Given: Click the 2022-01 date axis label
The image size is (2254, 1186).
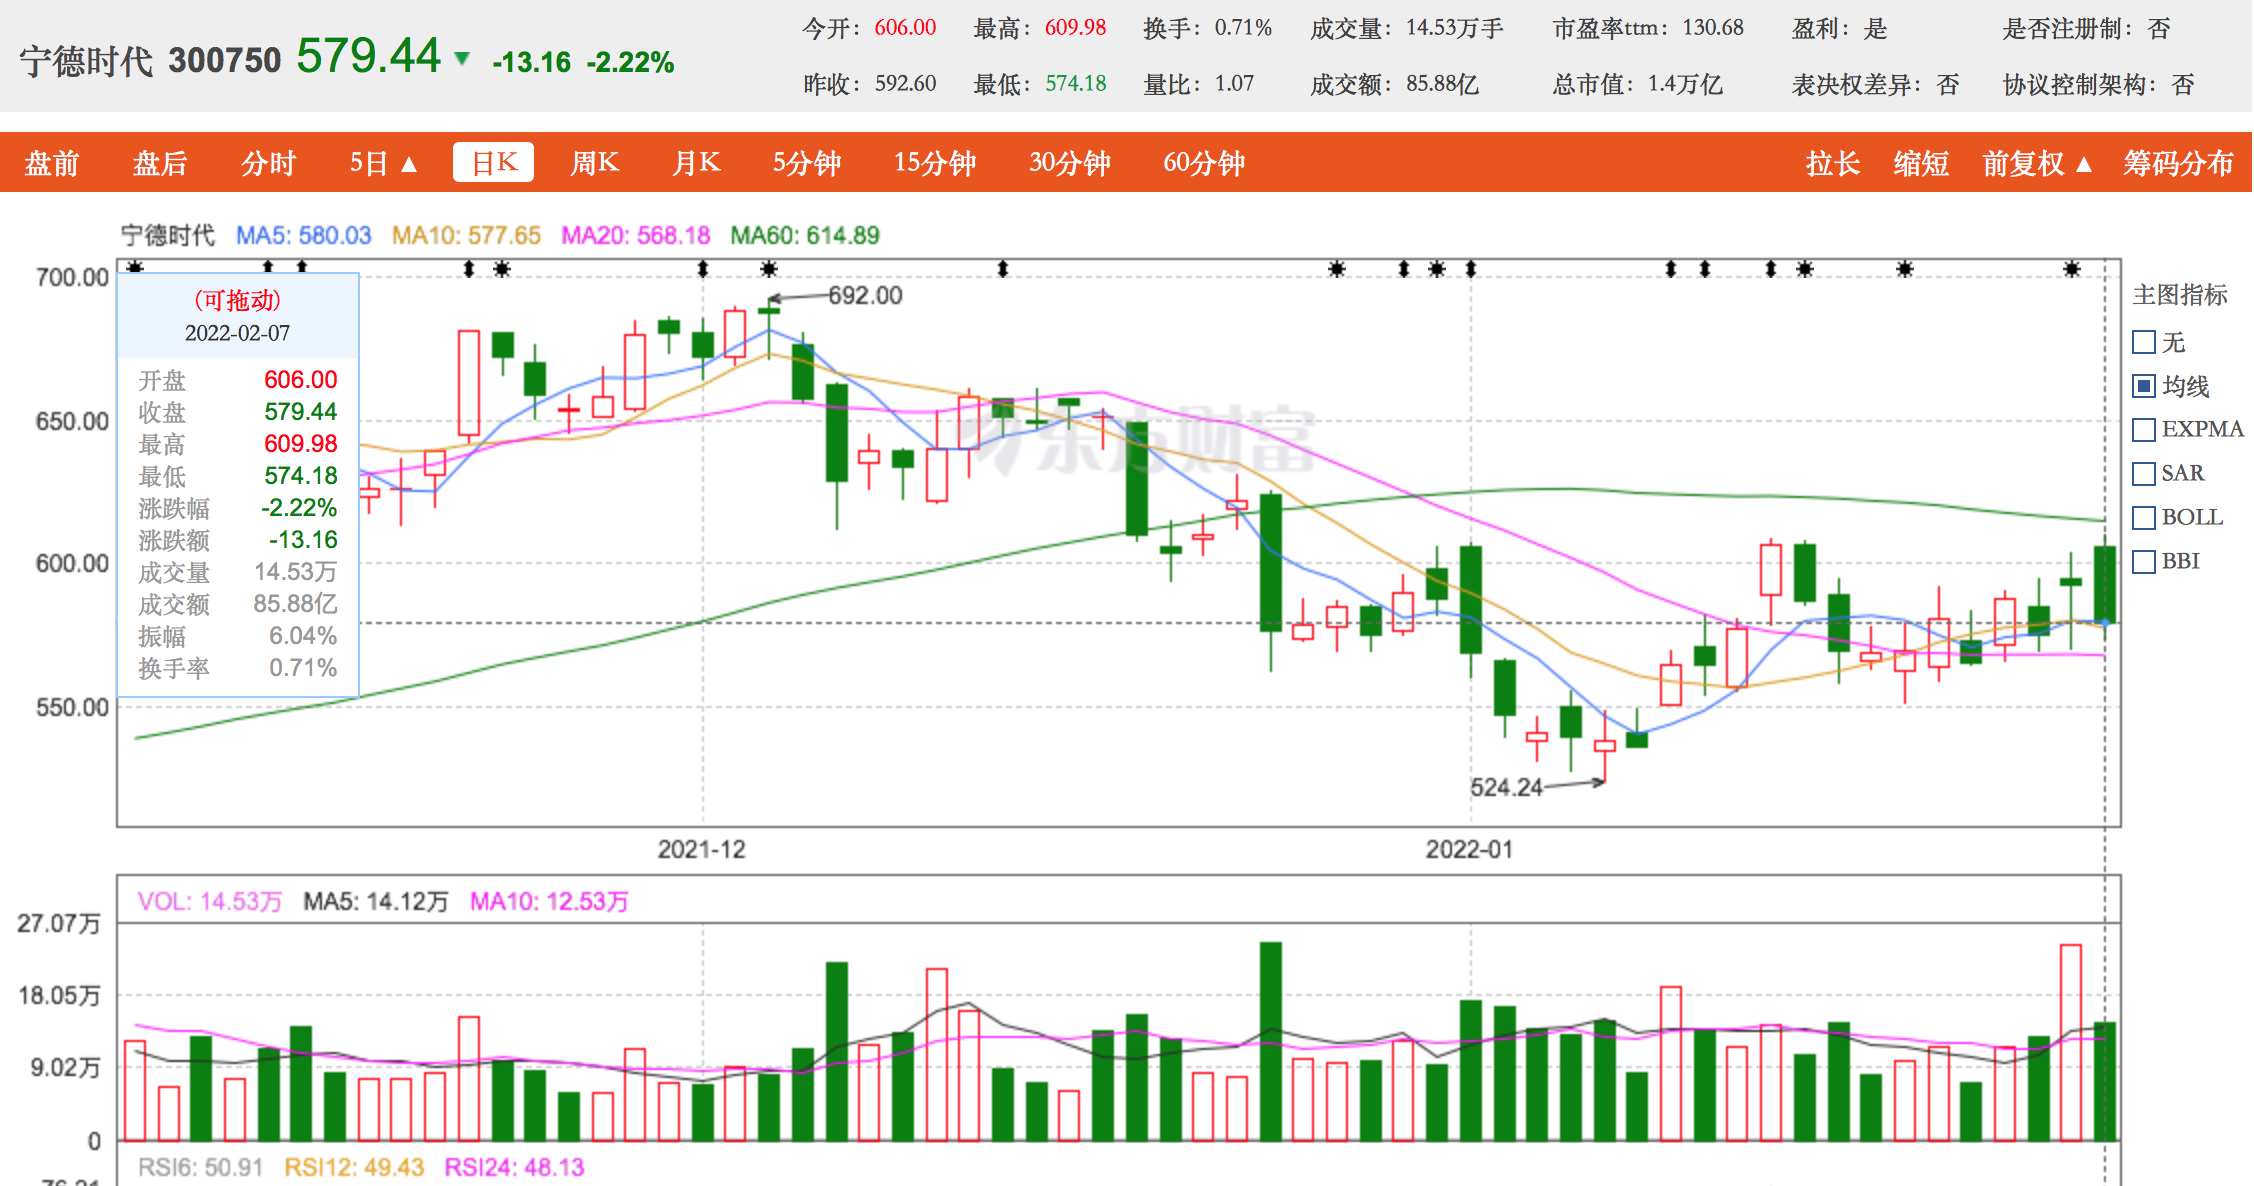Looking at the screenshot, I should (1469, 849).
